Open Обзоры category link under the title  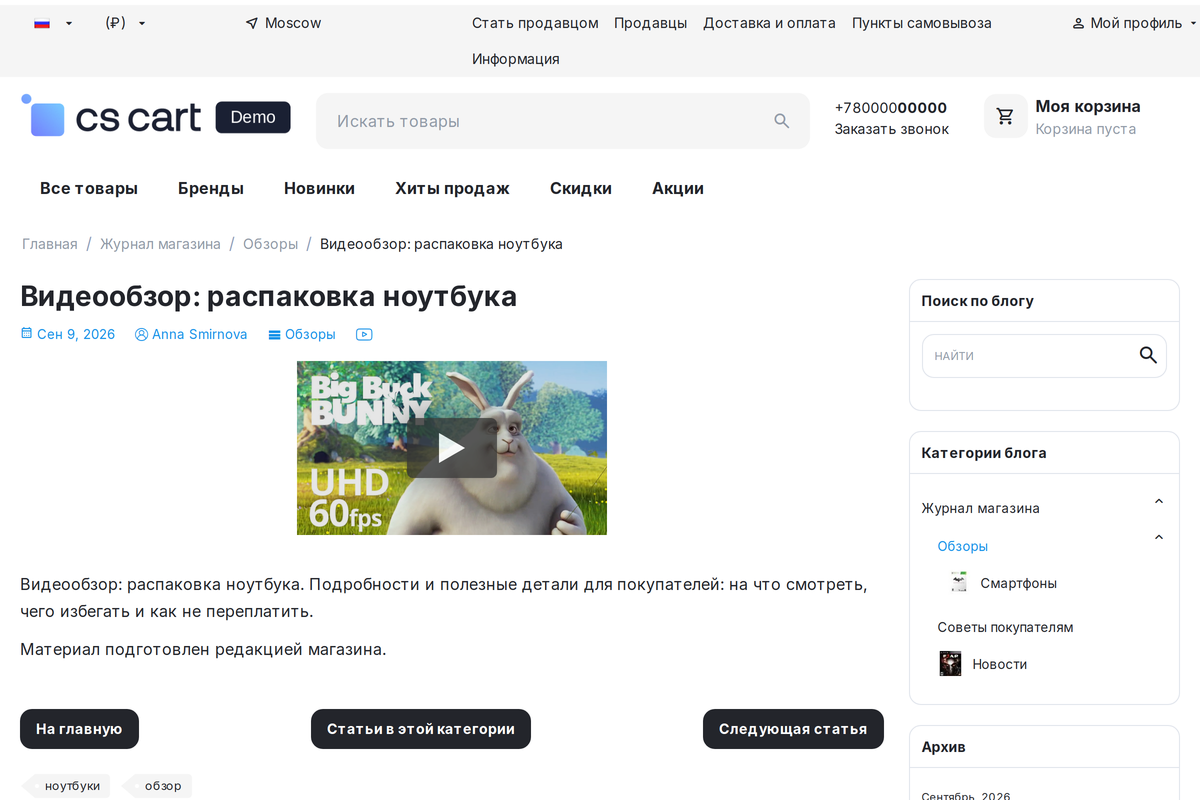point(310,334)
